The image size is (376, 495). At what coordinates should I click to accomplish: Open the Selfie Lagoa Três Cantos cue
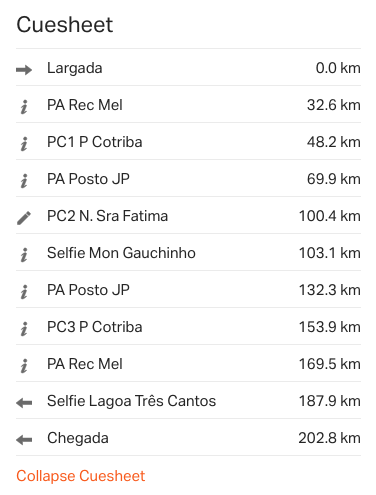(188, 400)
